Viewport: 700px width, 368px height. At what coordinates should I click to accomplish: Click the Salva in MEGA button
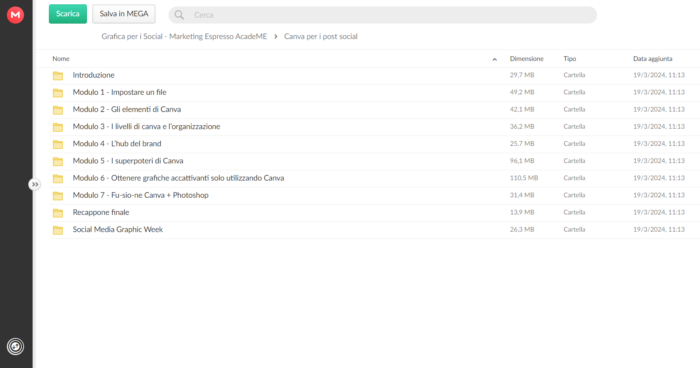124,14
